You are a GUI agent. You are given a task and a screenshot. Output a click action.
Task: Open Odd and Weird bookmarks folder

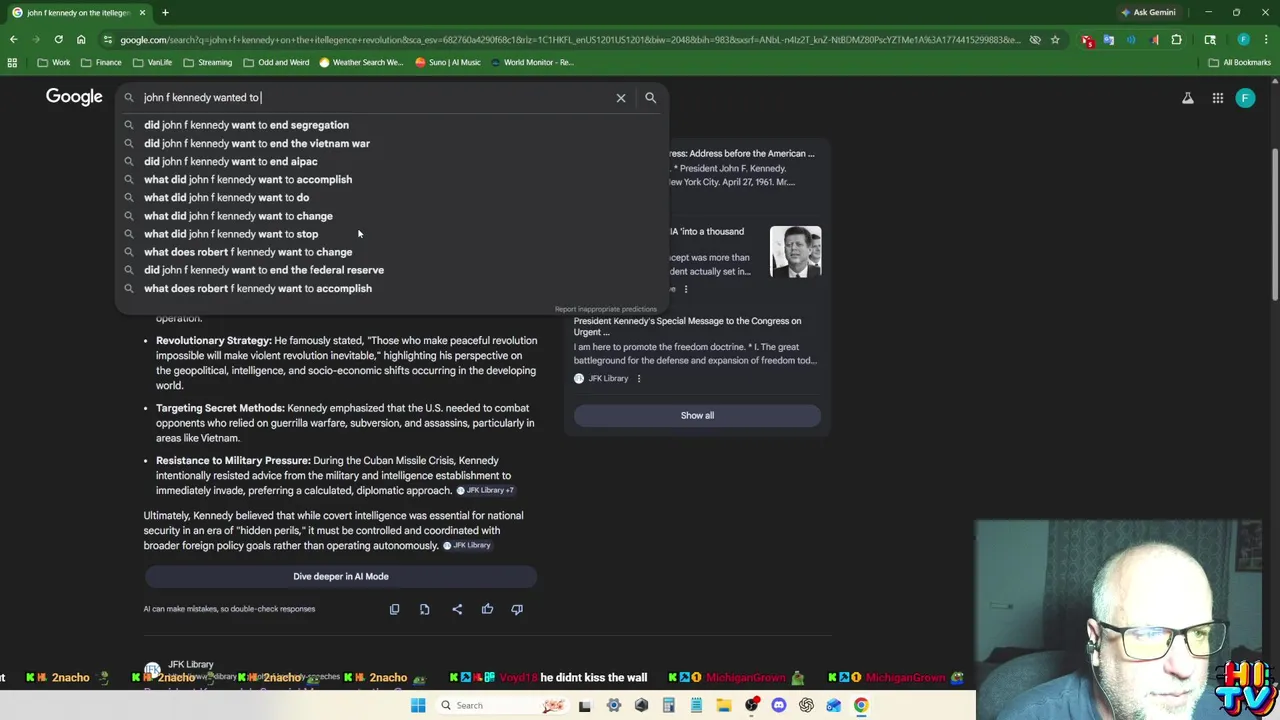tap(276, 62)
